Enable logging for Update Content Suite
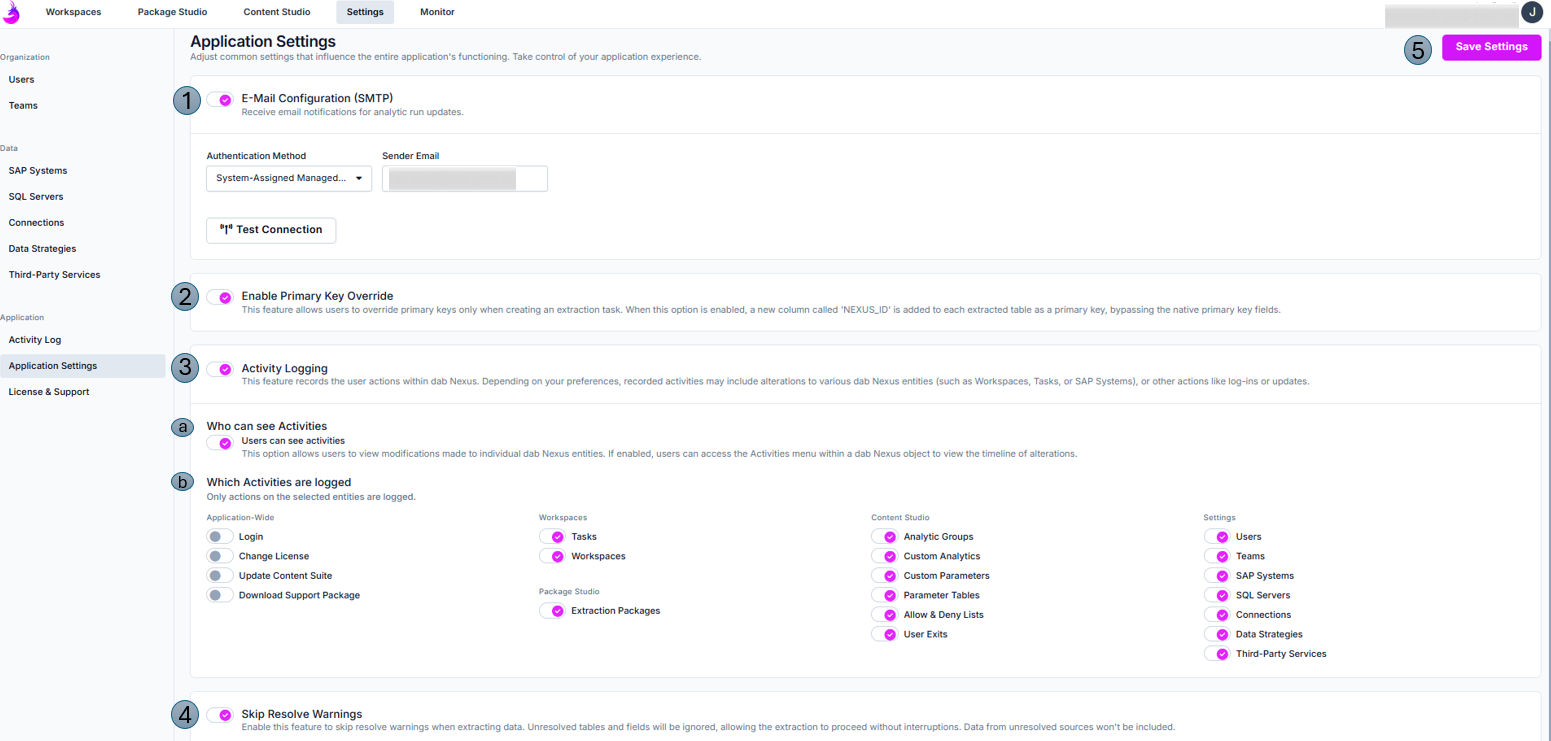1551x741 pixels. click(220, 576)
